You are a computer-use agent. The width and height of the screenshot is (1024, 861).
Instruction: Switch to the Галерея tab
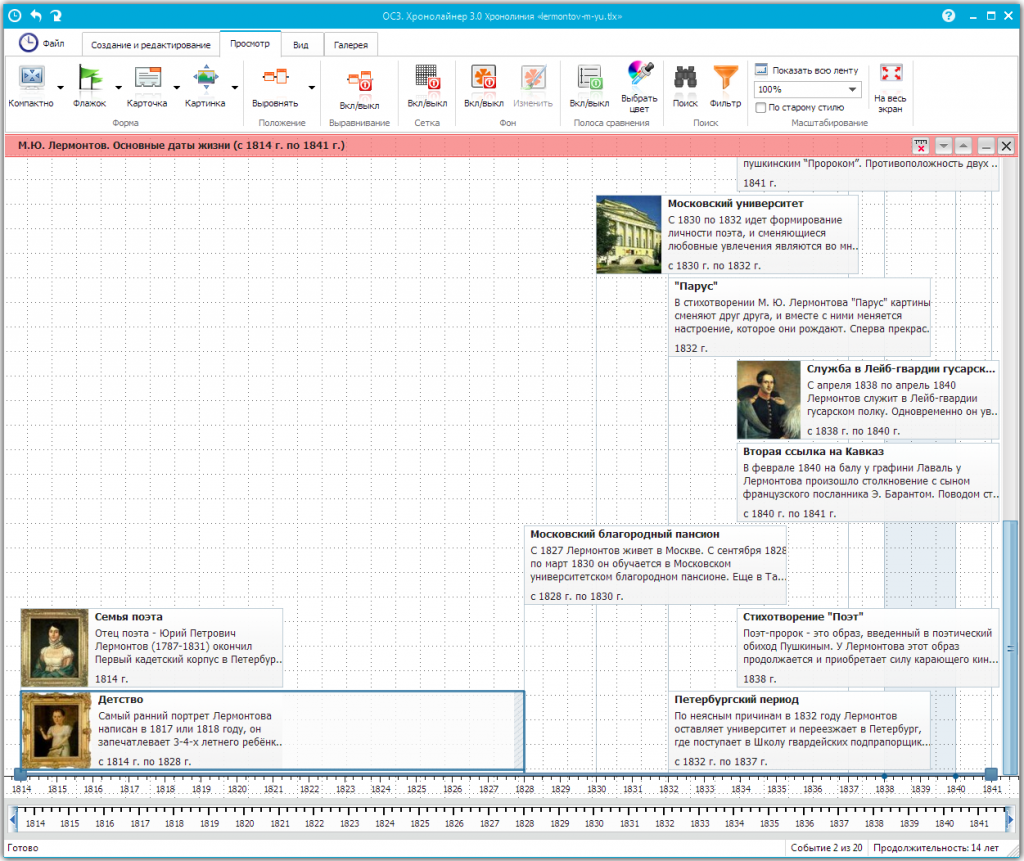coord(350,45)
